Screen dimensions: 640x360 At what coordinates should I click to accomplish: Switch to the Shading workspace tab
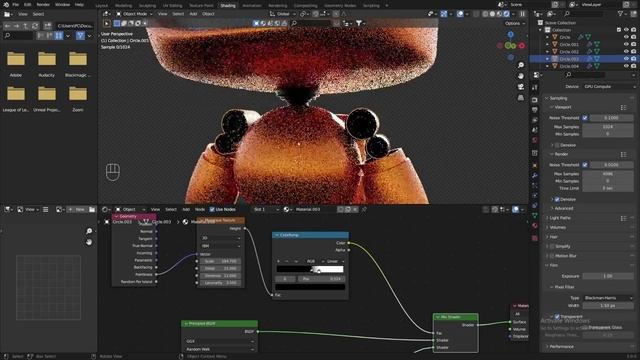click(228, 6)
